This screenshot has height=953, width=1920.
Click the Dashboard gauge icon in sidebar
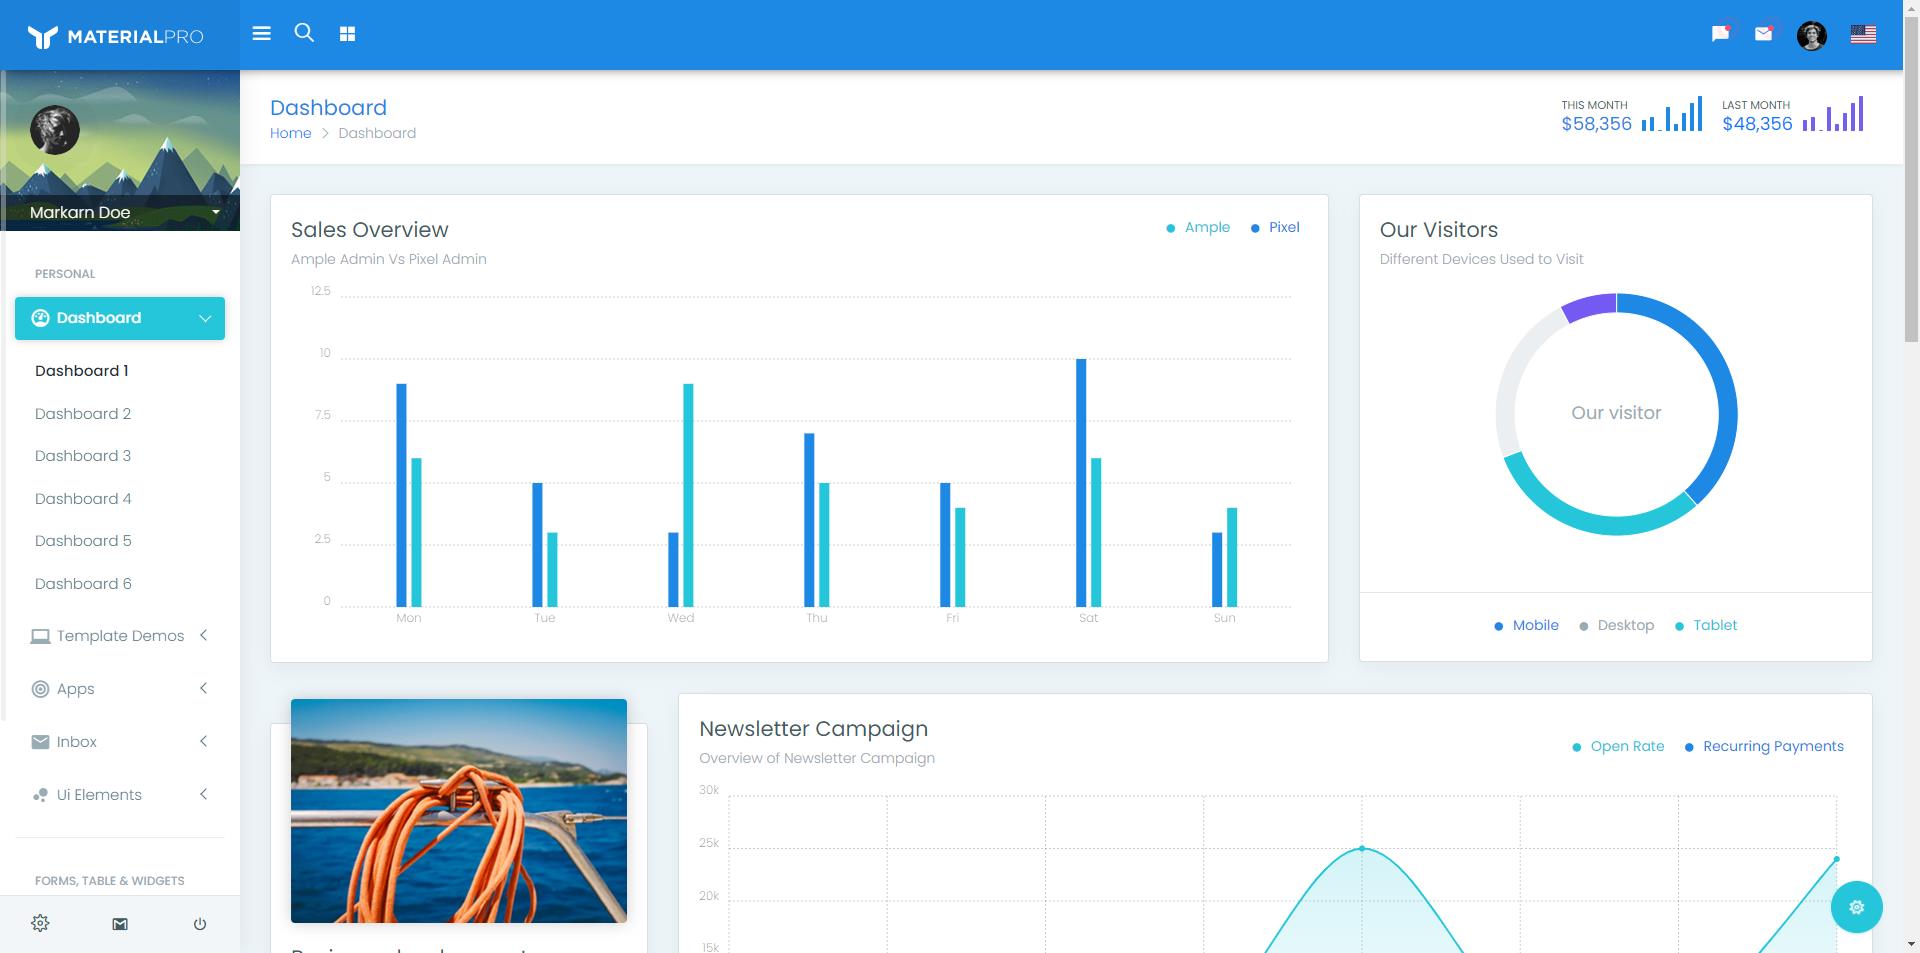(x=40, y=318)
